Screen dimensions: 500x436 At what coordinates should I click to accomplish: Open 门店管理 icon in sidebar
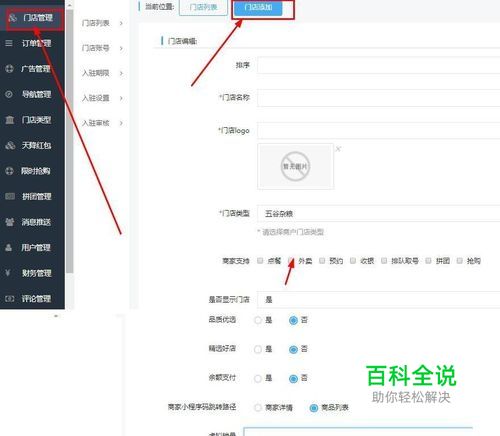pos(12,18)
